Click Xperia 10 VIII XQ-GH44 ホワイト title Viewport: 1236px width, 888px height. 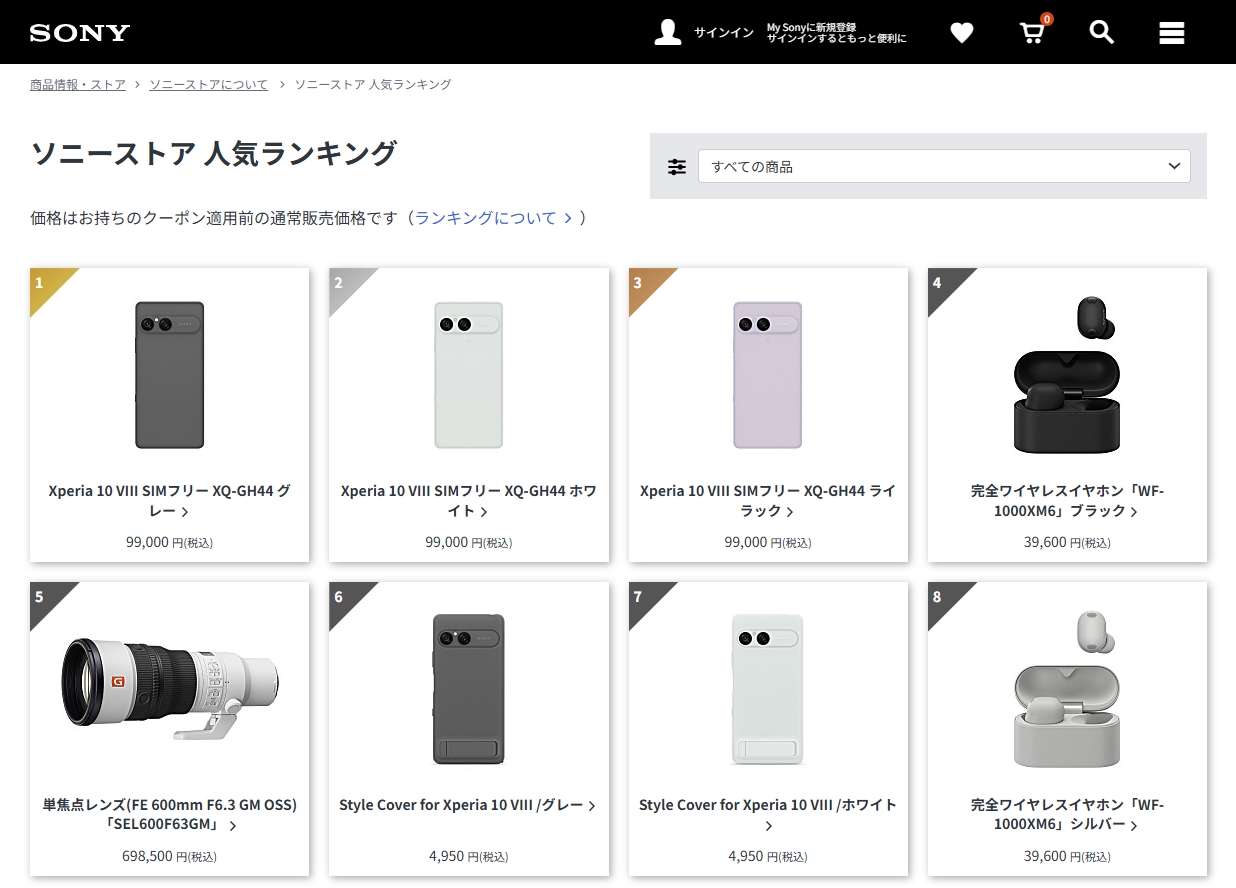(x=468, y=501)
